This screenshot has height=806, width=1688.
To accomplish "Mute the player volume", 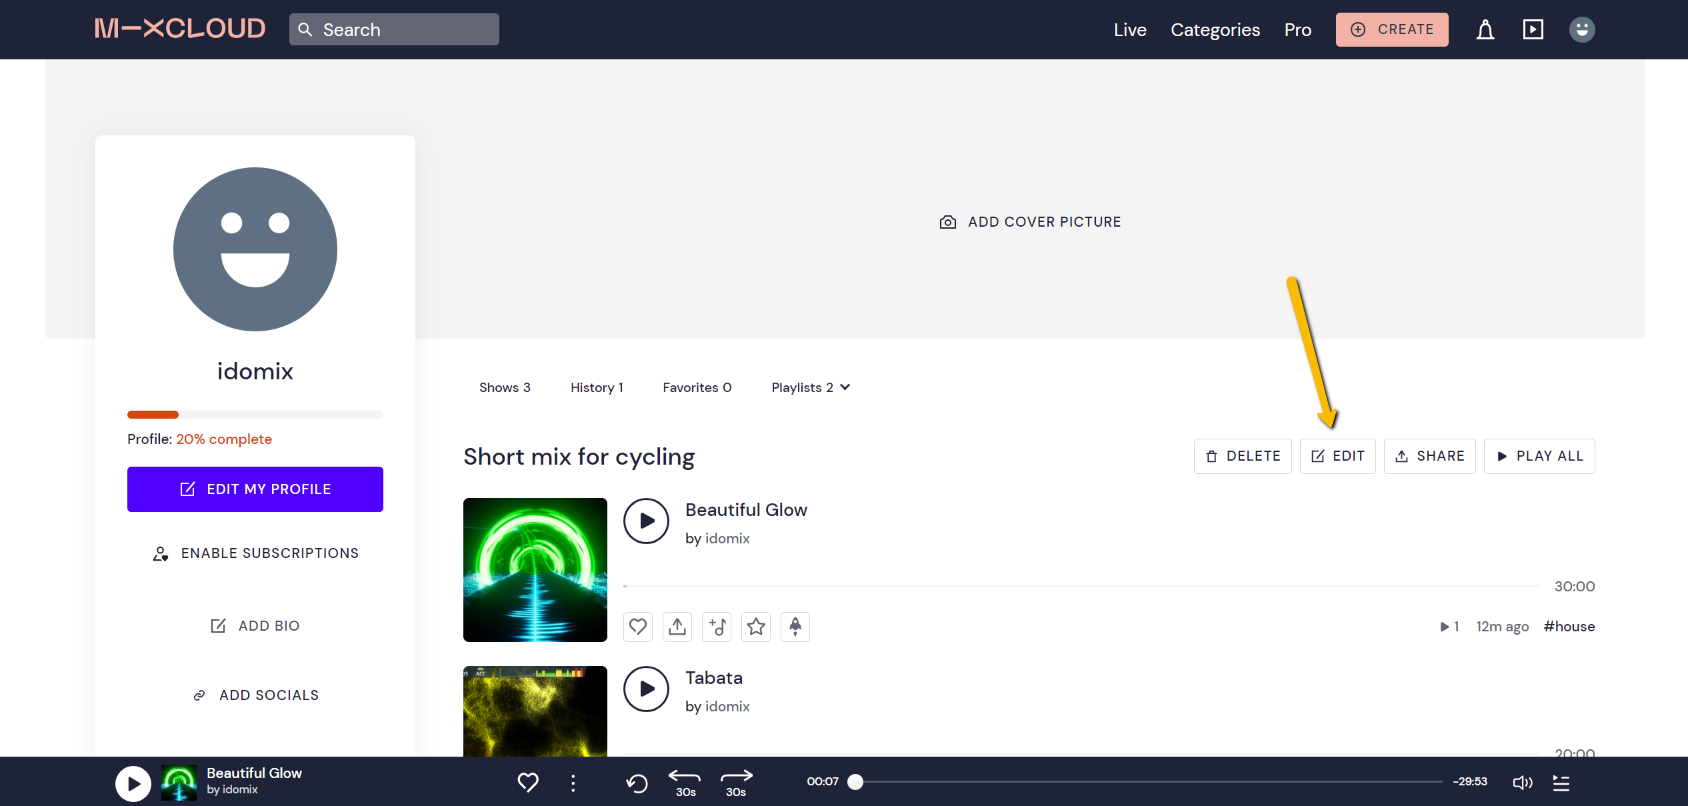I will pyautogui.click(x=1522, y=783).
